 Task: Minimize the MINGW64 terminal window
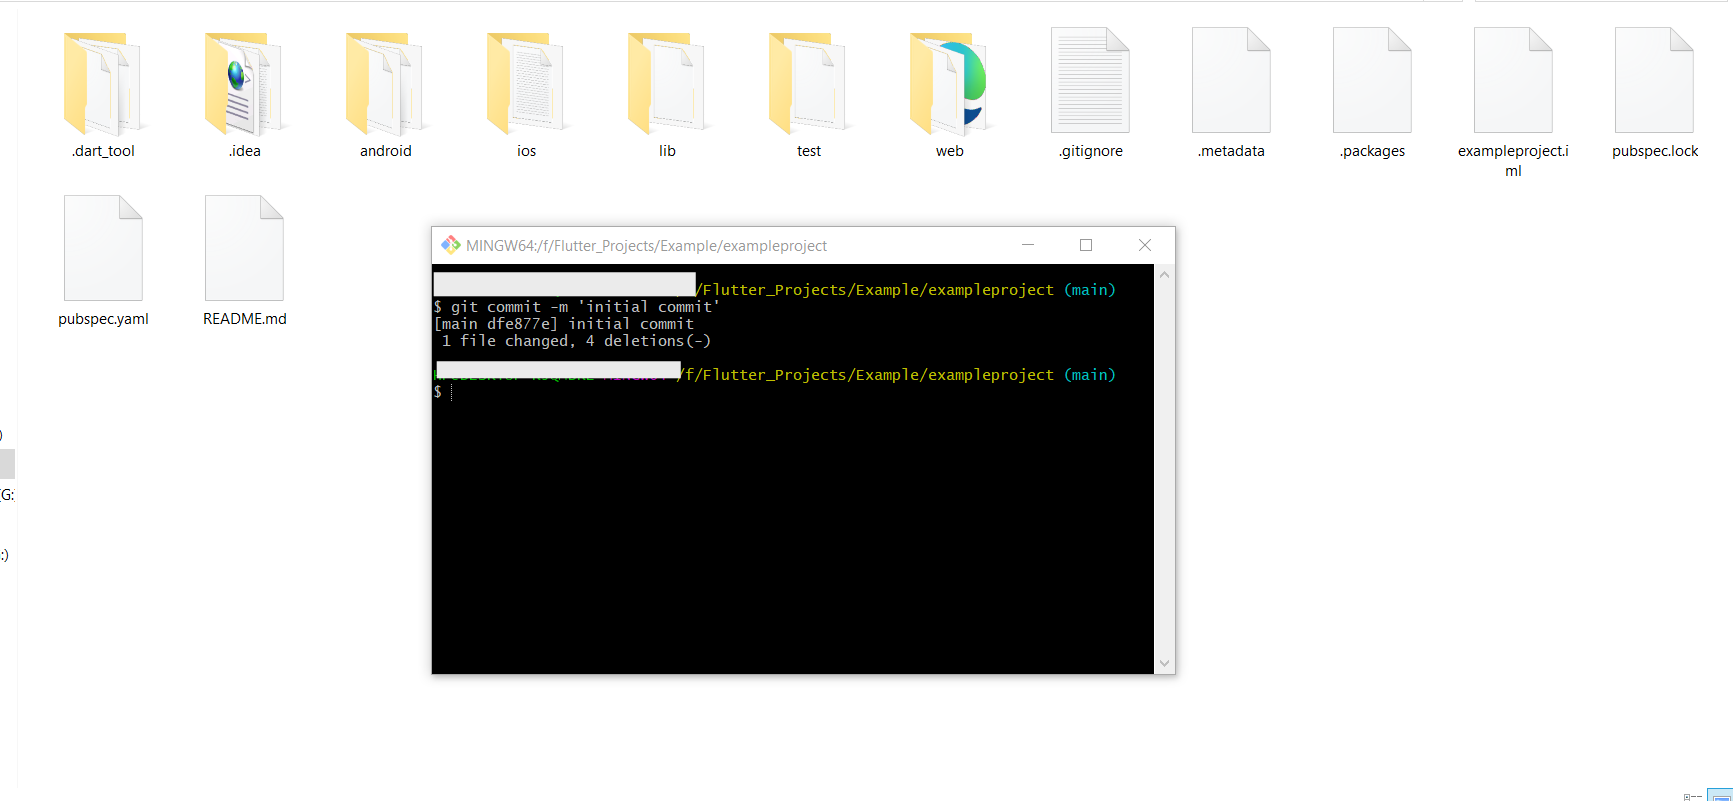1027,245
